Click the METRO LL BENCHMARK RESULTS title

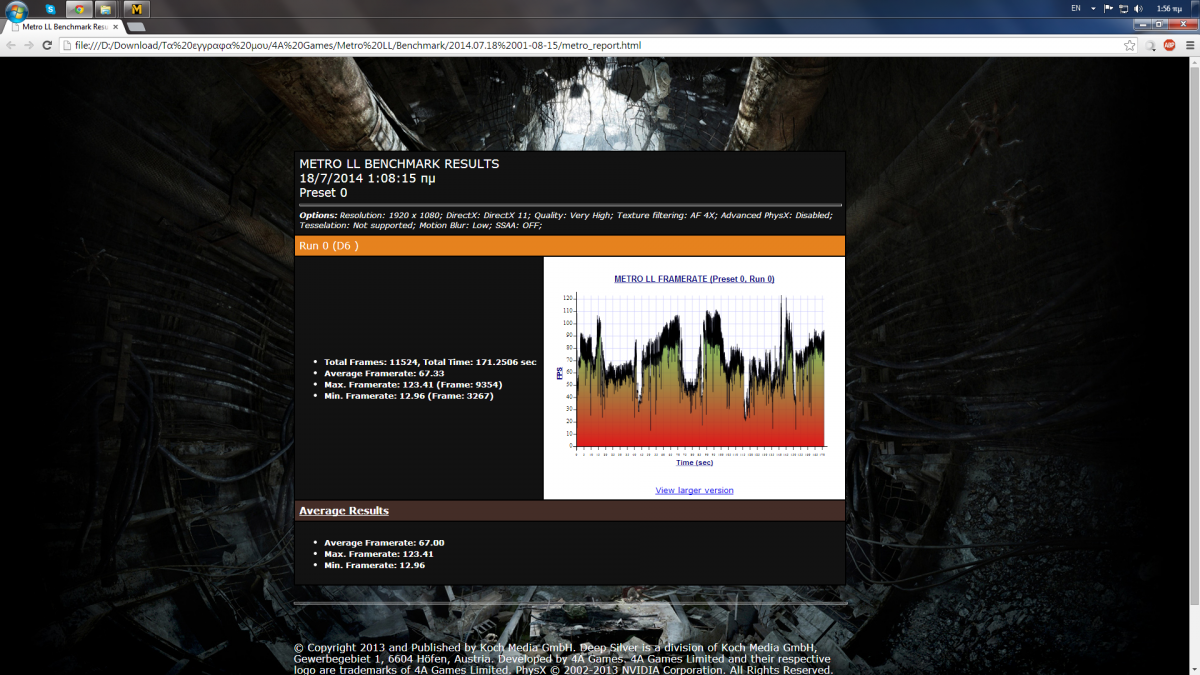point(399,164)
